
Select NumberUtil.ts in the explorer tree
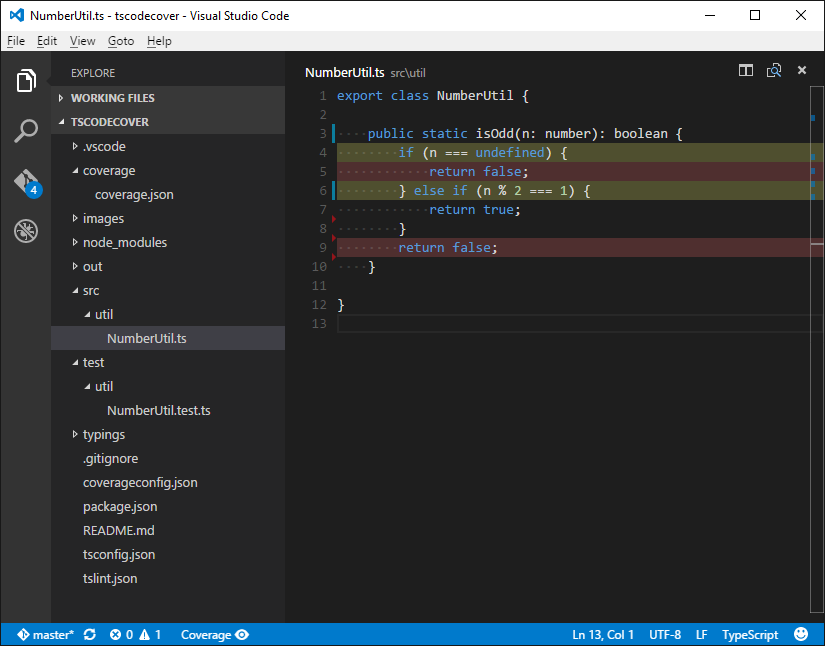click(168, 338)
